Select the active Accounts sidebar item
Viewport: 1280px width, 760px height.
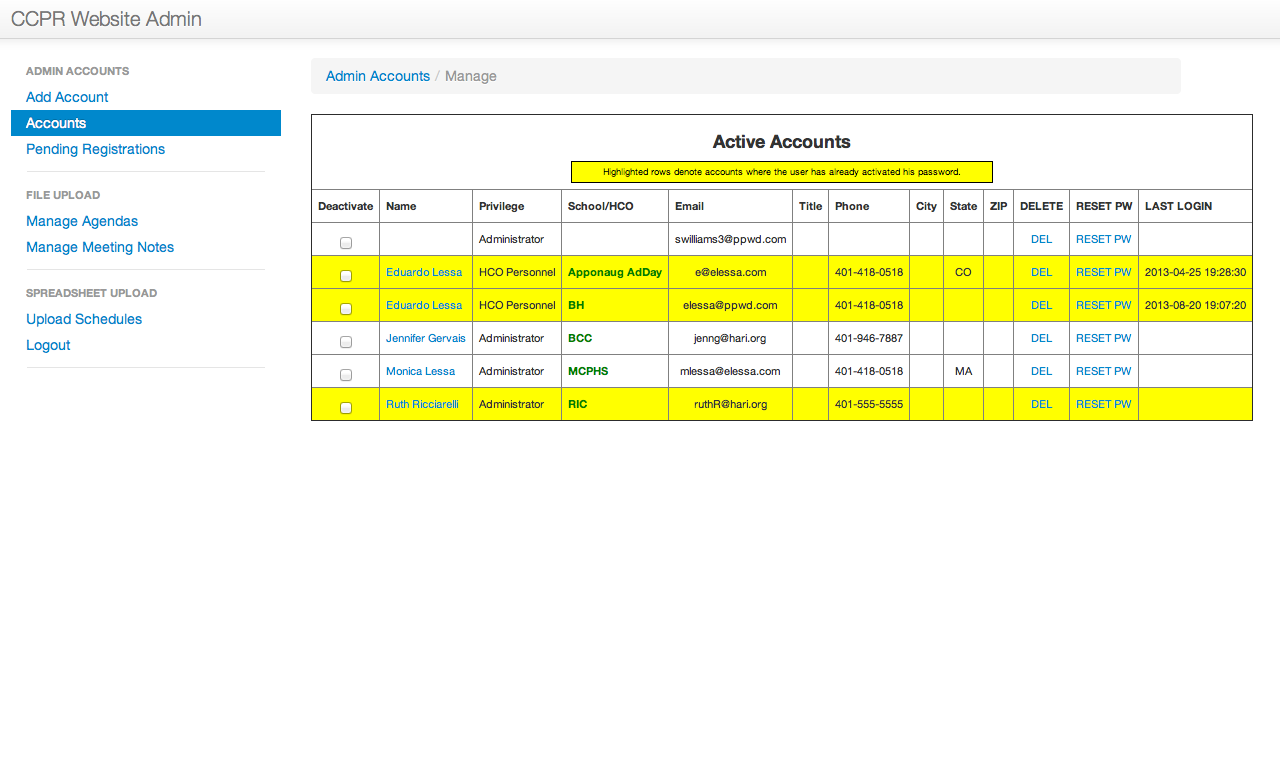click(x=56, y=123)
